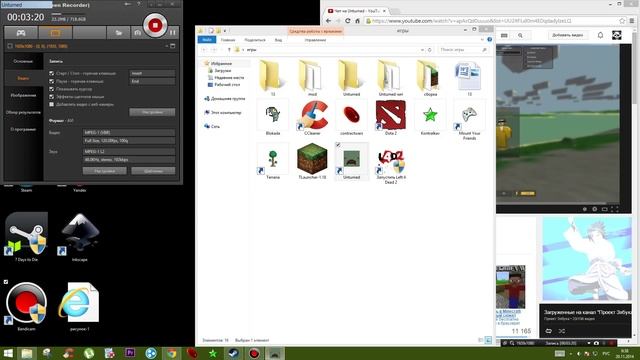This screenshot has width=640, height=360.
Task: Expand the Explorer ribbon with the chevron
Action: pos(482,40)
